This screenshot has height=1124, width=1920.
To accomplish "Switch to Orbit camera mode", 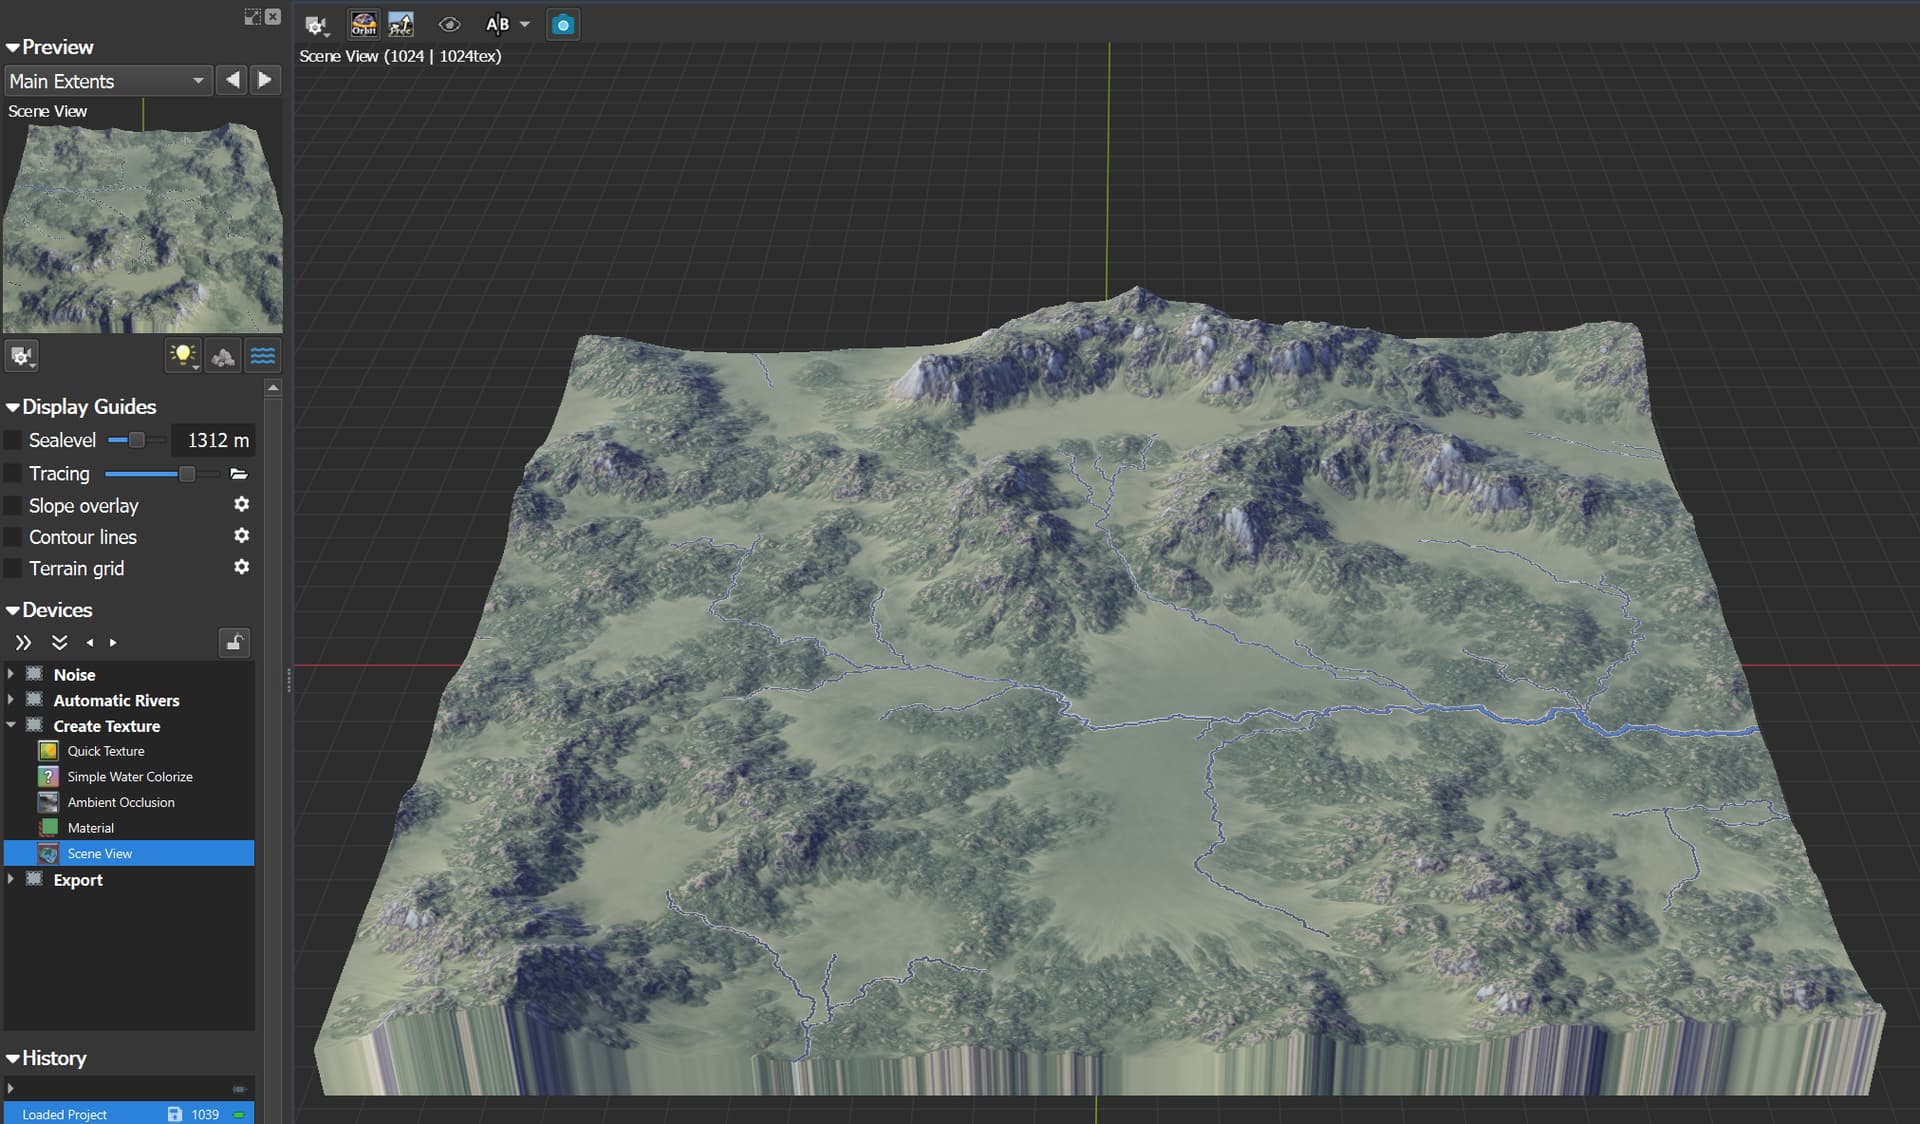I will pos(363,24).
